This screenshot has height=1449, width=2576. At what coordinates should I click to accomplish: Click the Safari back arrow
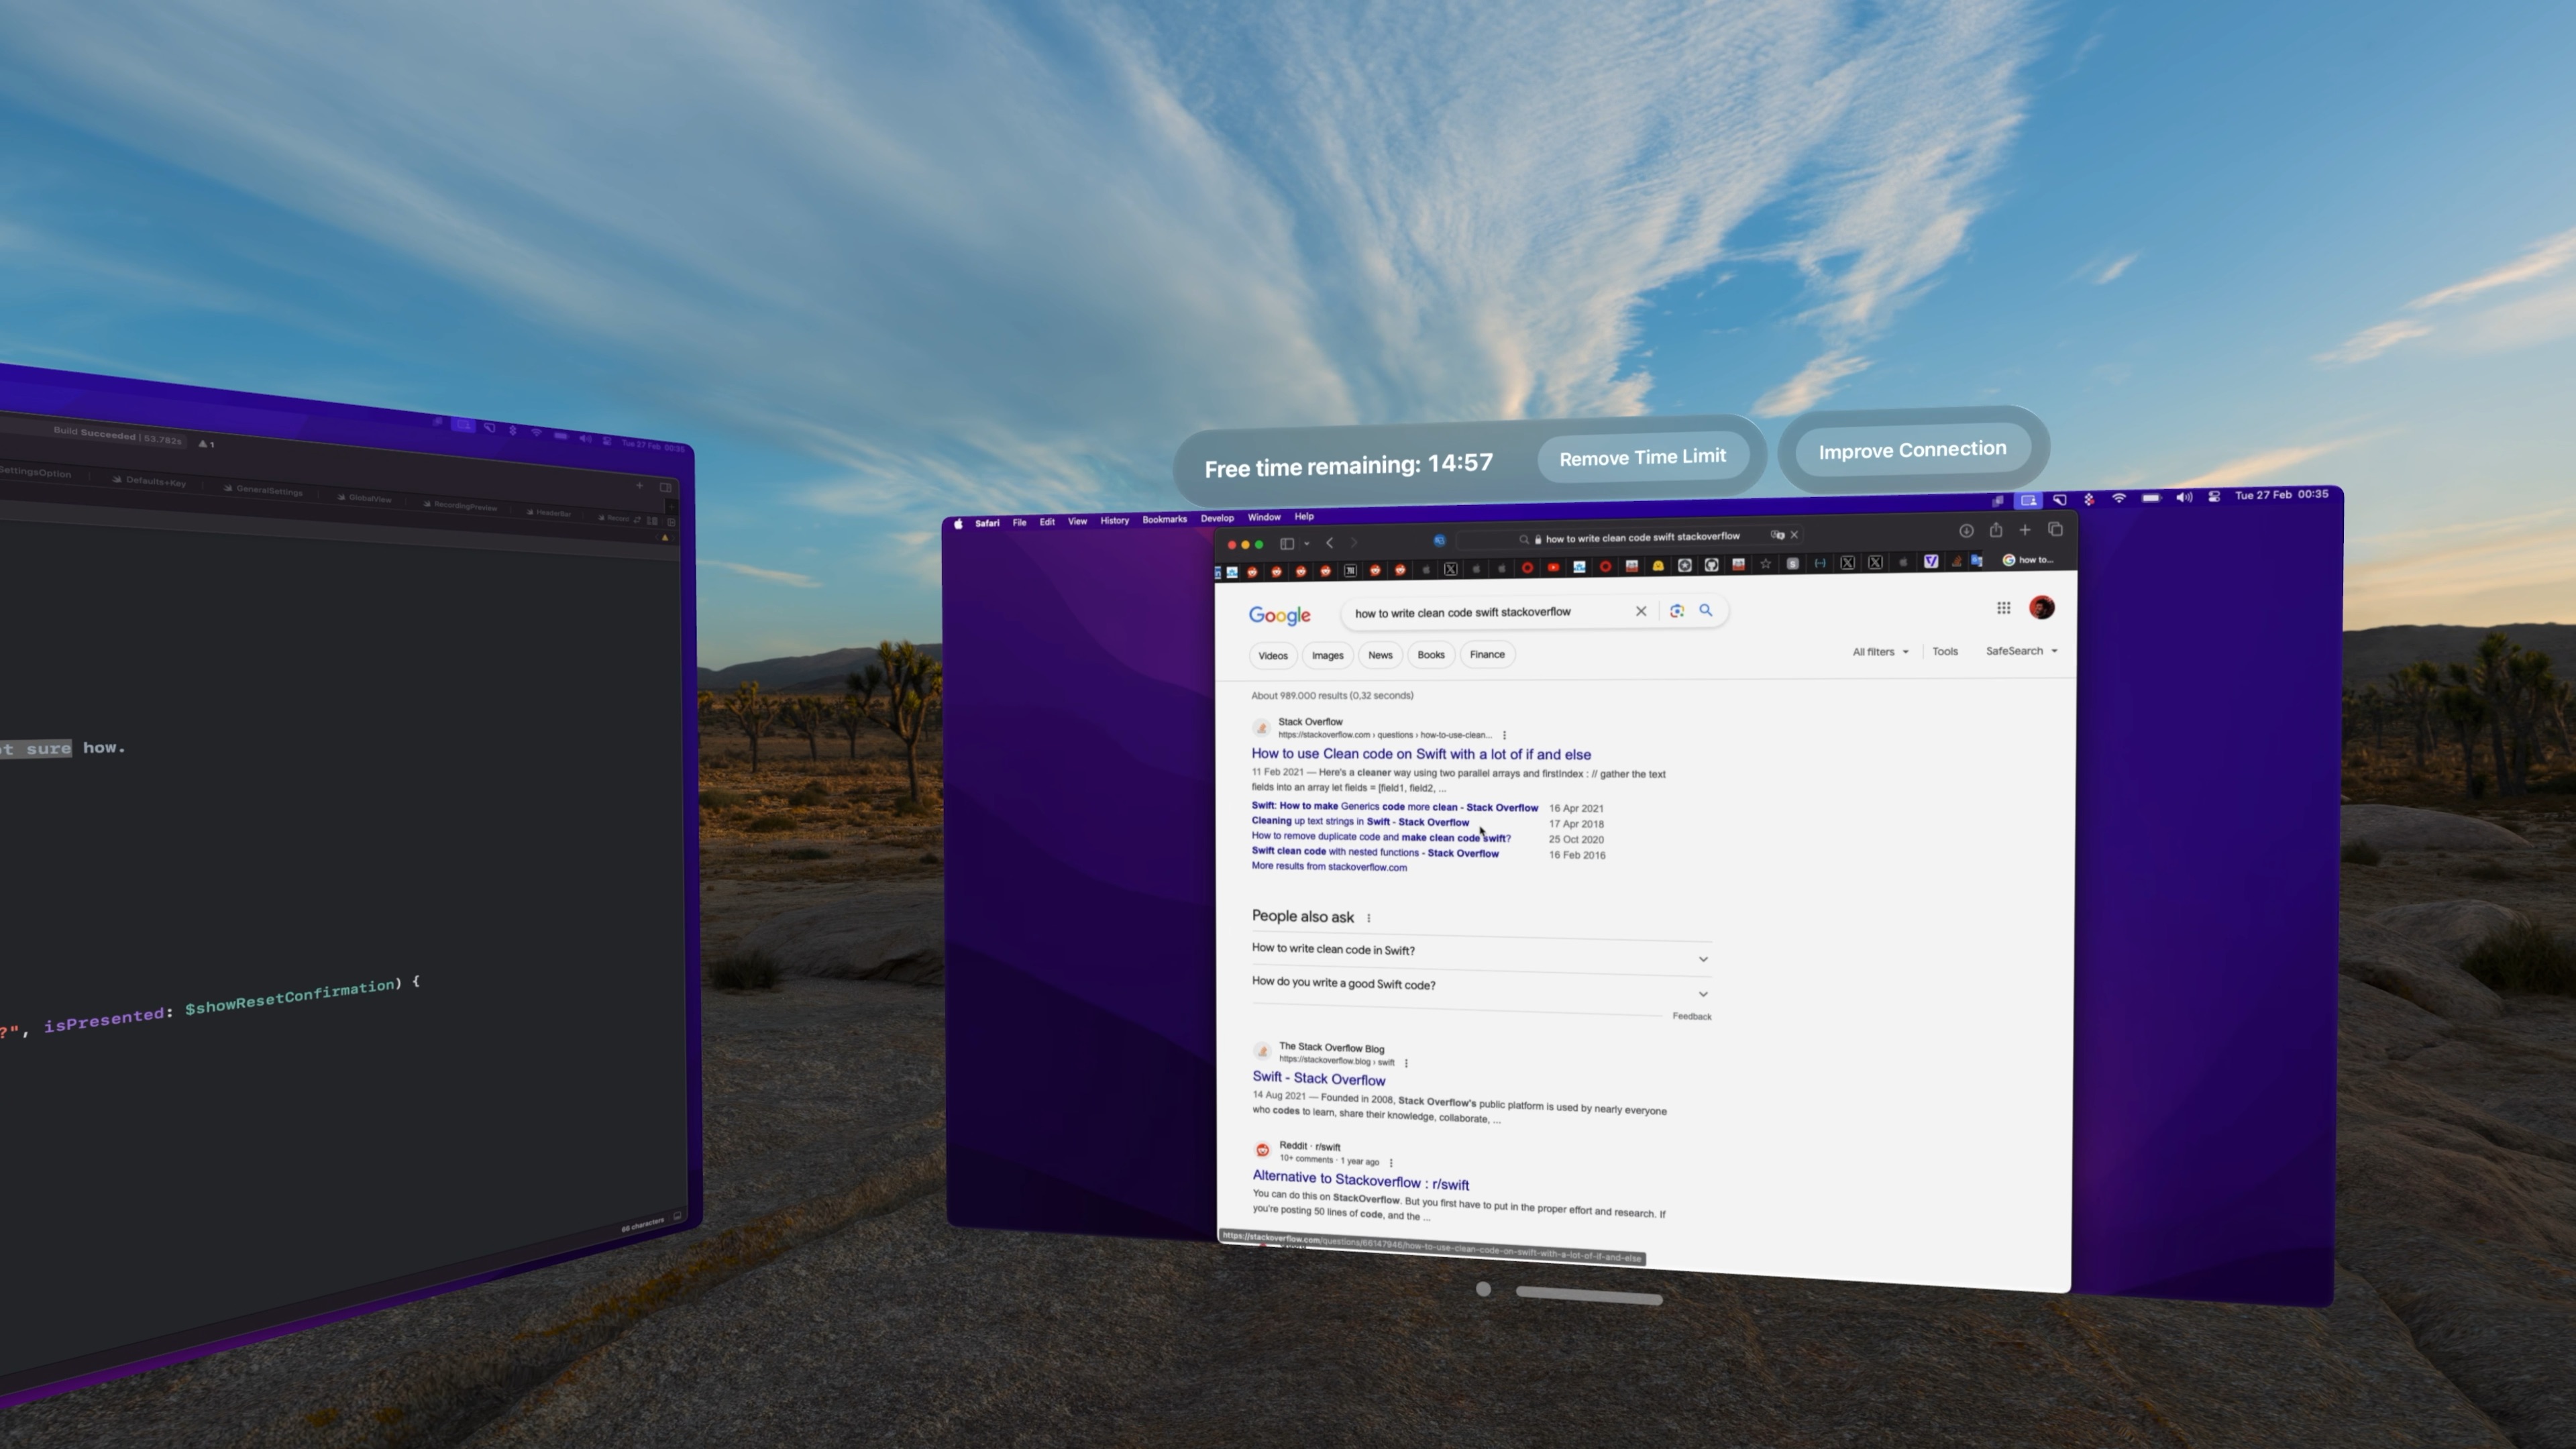pos(1329,543)
